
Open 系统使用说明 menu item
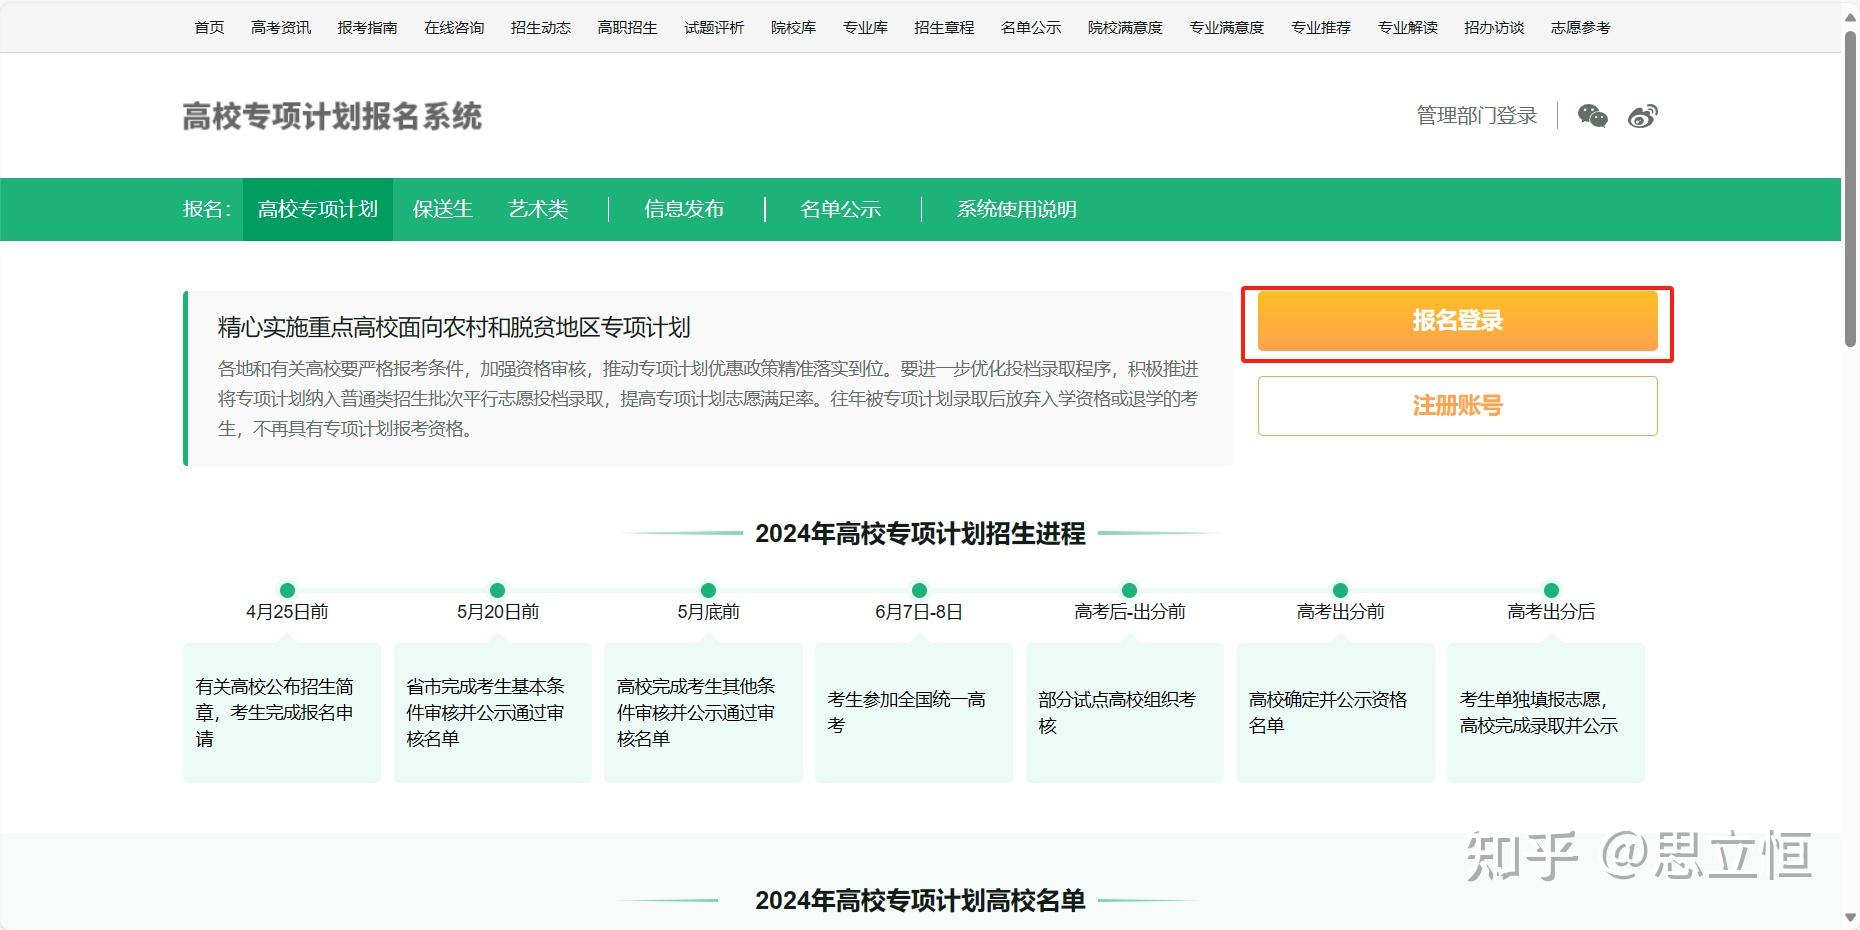point(1016,209)
